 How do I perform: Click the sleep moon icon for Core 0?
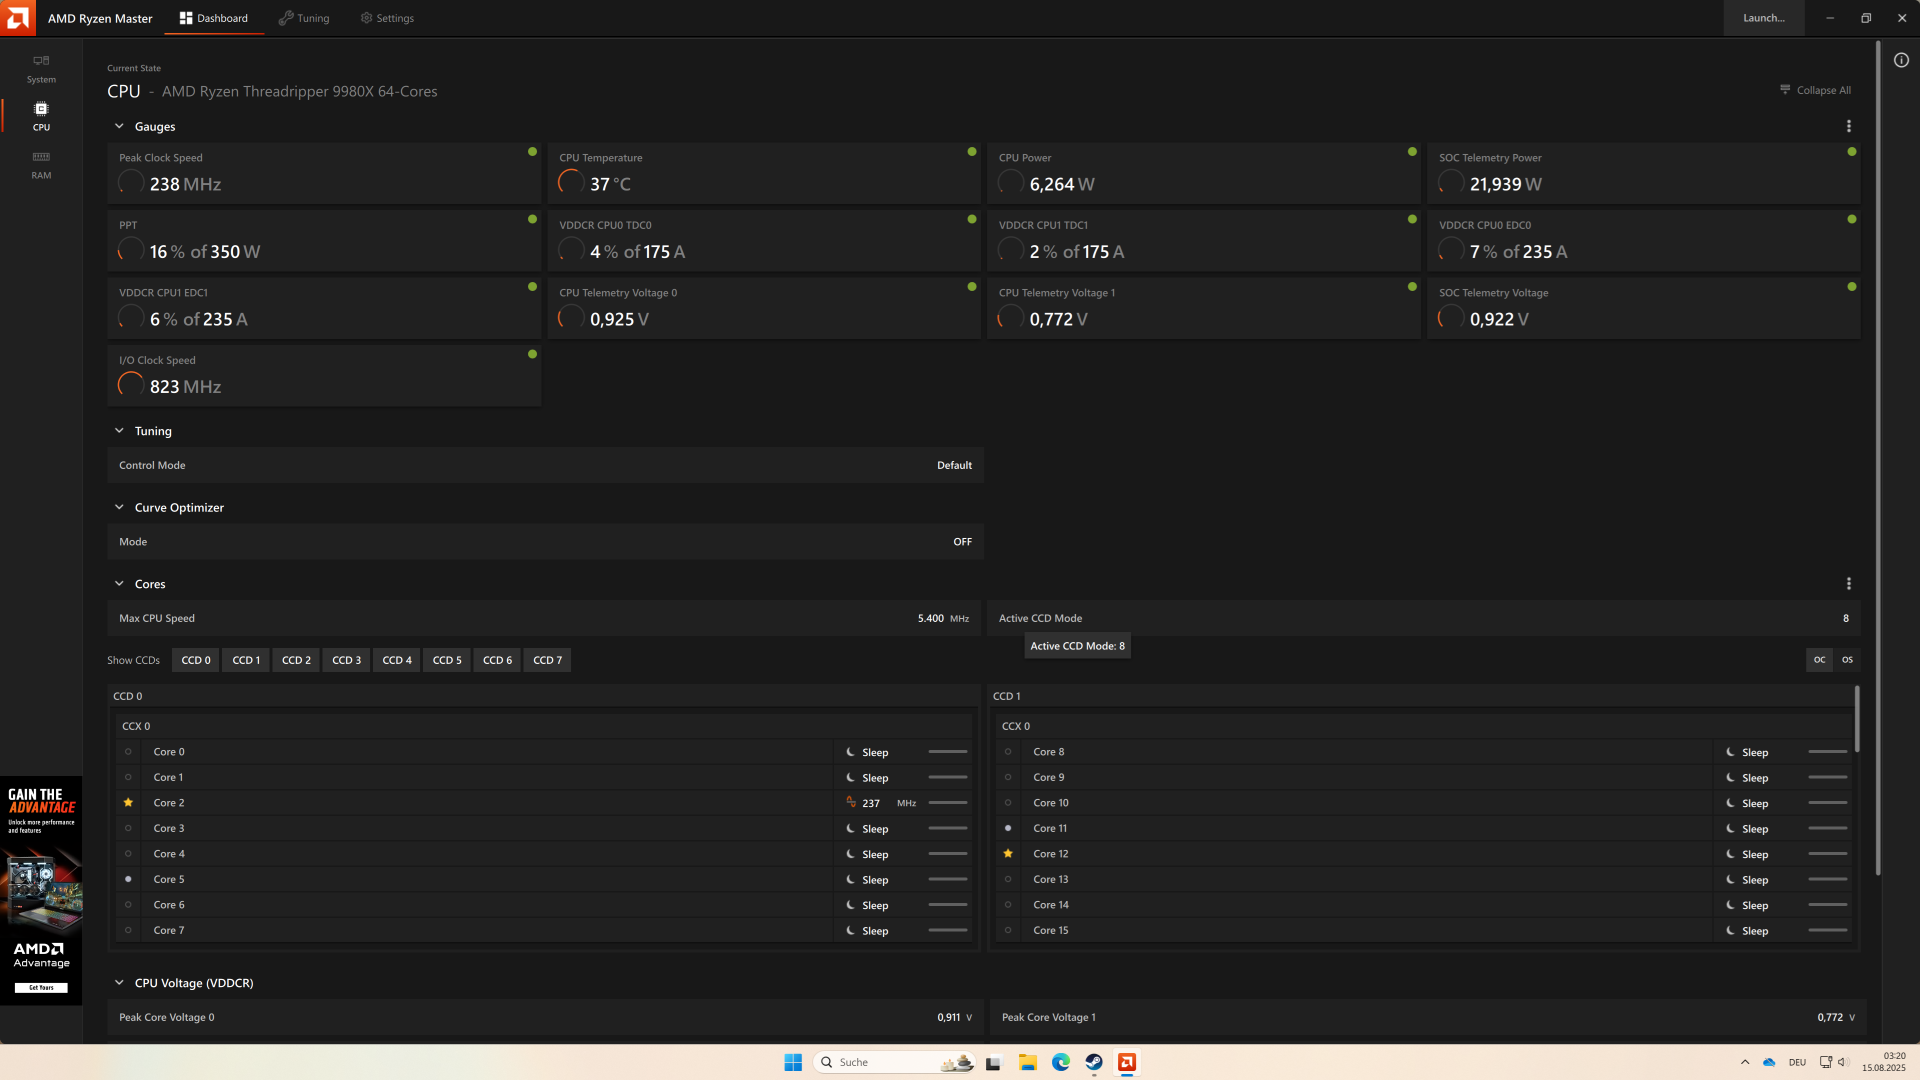850,752
